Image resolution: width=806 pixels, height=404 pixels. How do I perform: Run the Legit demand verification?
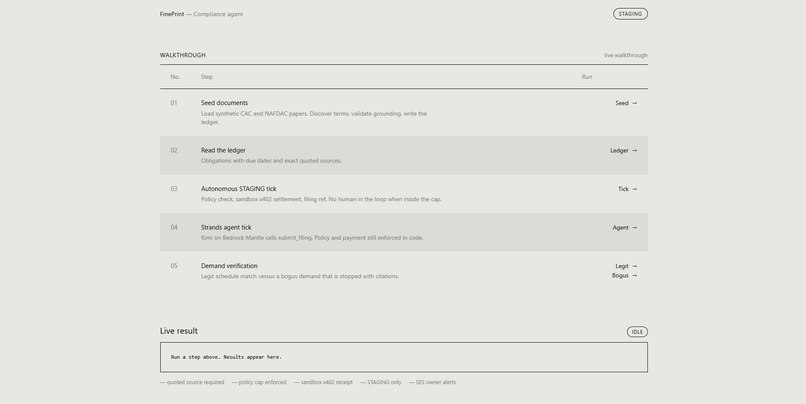click(626, 266)
